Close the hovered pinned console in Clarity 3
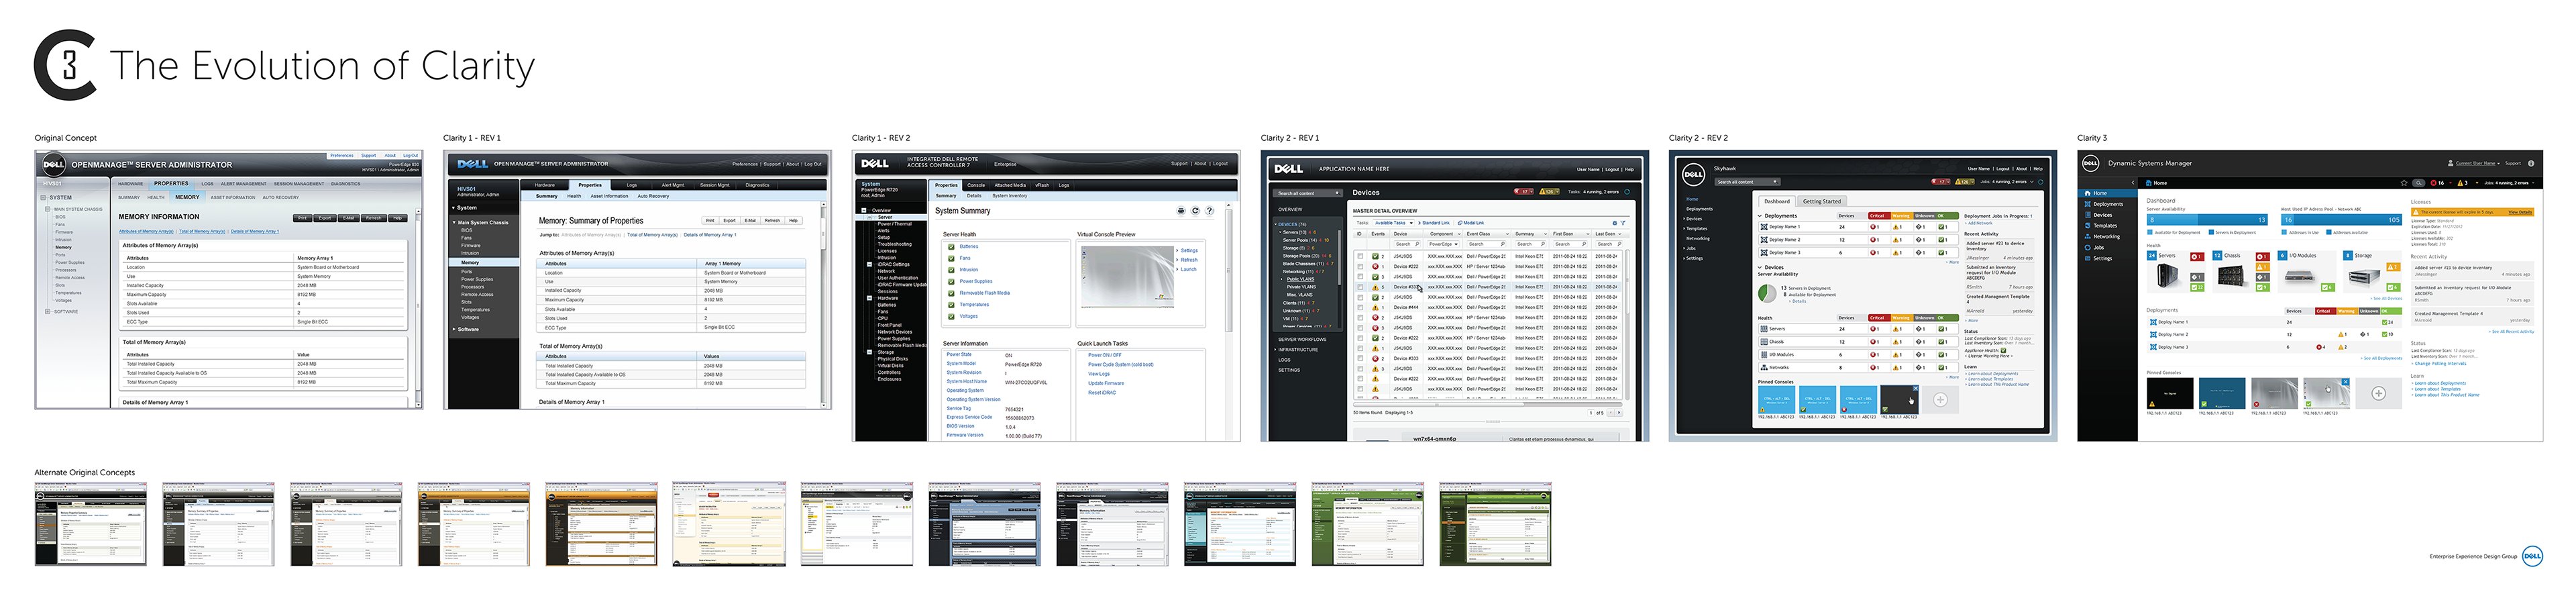 [2346, 382]
